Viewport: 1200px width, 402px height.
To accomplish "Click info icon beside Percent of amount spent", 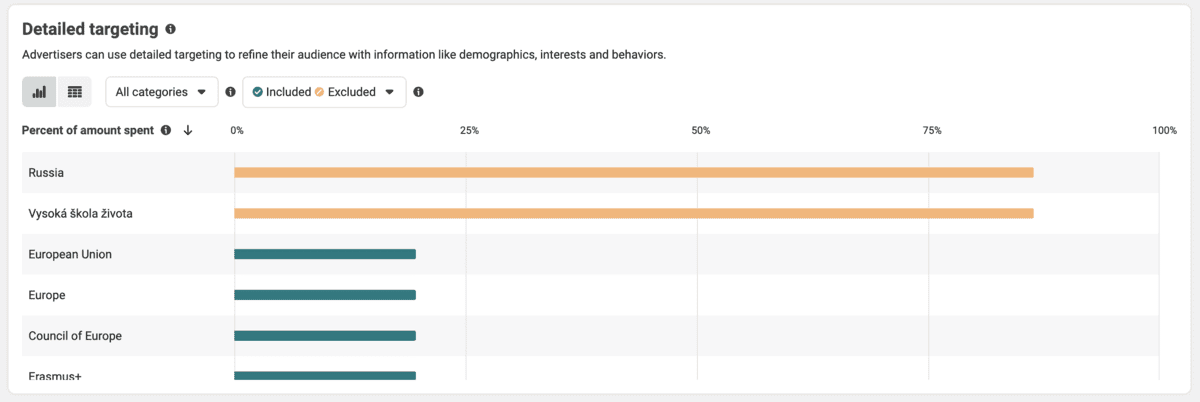I will click(x=166, y=130).
